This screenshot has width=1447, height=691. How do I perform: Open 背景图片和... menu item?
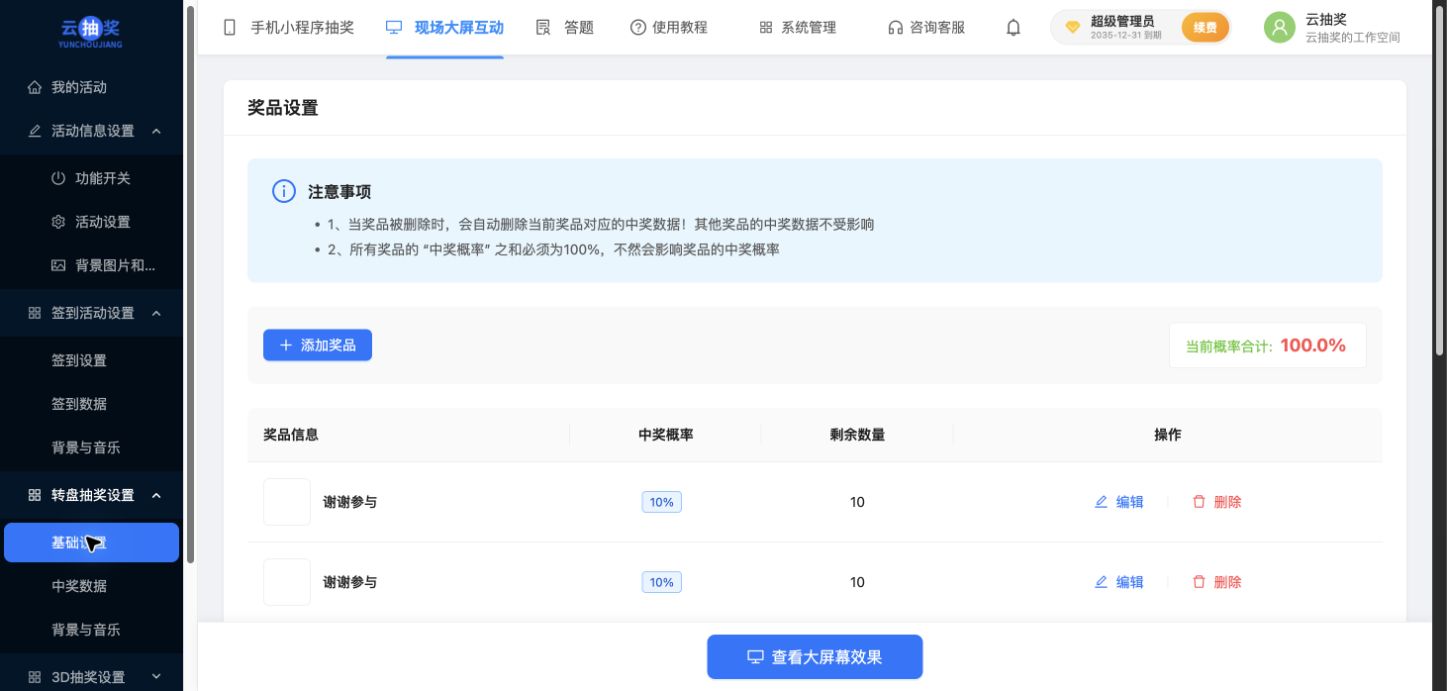pos(115,265)
